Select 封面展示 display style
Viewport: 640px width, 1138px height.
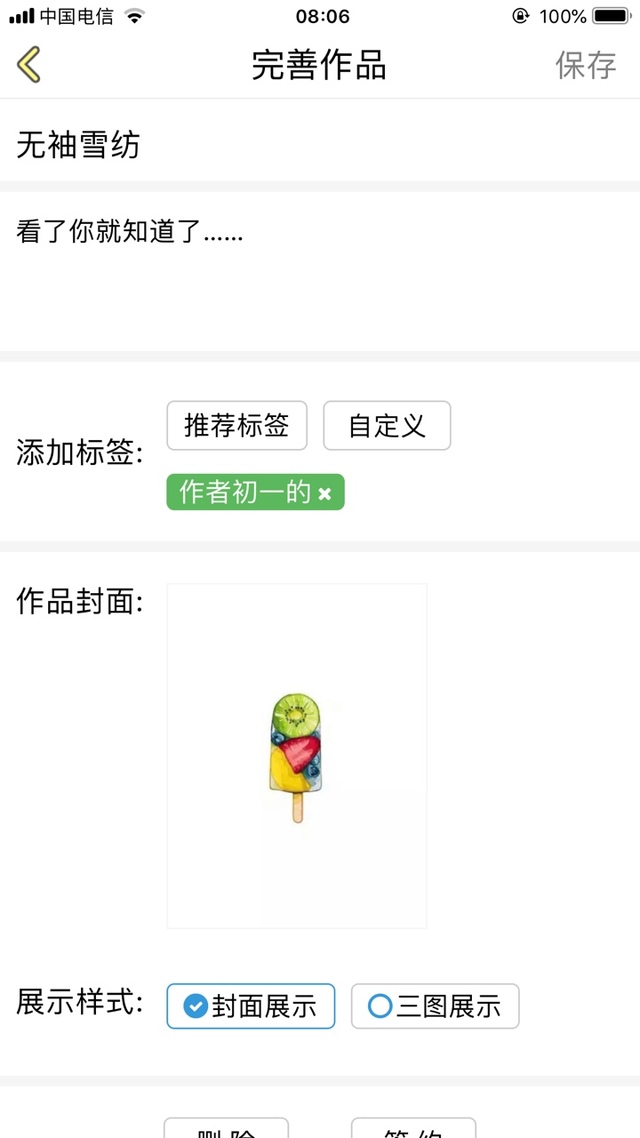coord(251,1006)
